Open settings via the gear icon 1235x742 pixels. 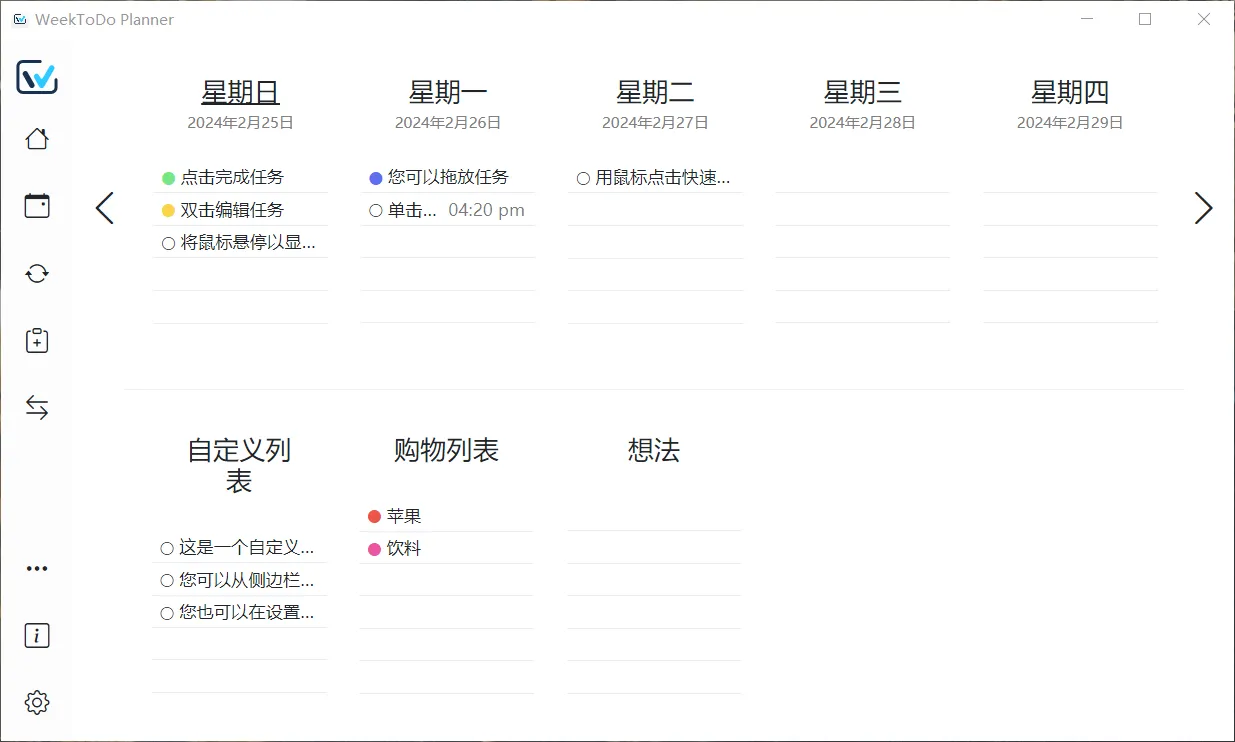pos(37,702)
